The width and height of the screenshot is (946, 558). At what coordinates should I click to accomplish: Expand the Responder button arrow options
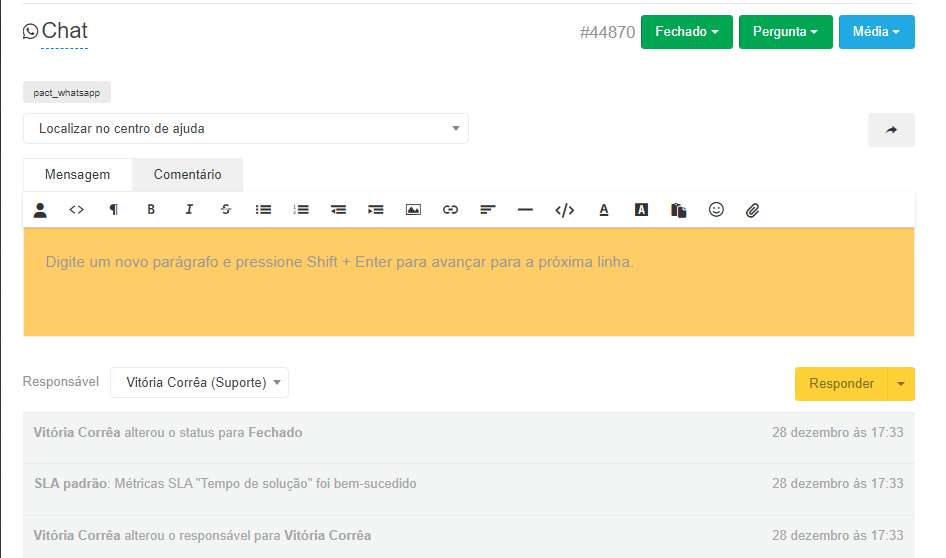[x=901, y=384]
